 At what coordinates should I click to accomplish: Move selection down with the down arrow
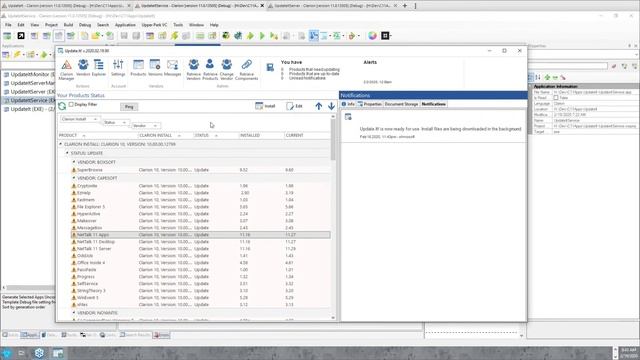tap(331, 106)
